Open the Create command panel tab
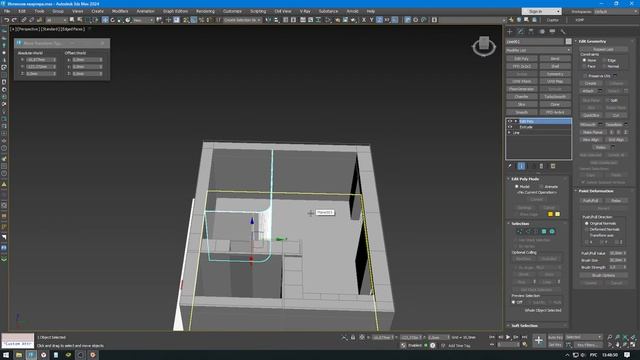 pyautogui.click(x=509, y=31)
